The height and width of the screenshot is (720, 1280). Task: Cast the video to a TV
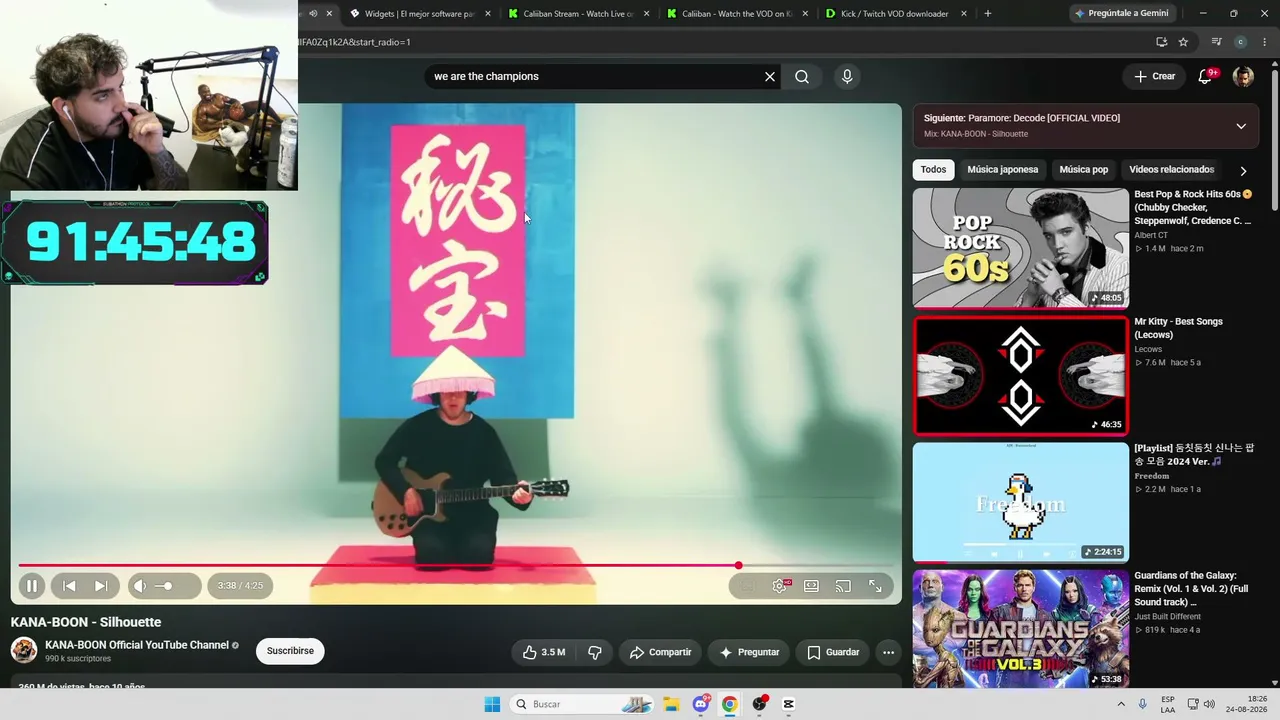tap(843, 586)
